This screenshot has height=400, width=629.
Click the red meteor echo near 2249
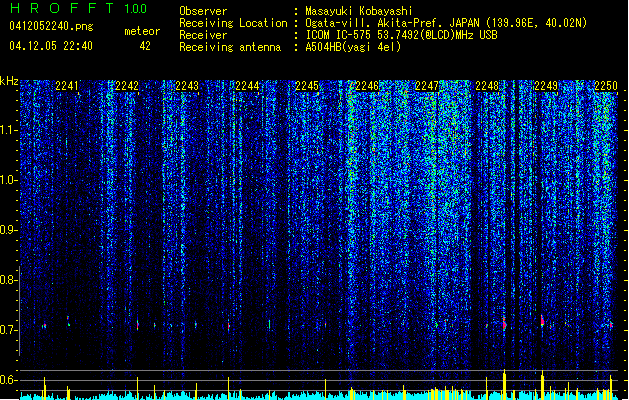point(542,320)
